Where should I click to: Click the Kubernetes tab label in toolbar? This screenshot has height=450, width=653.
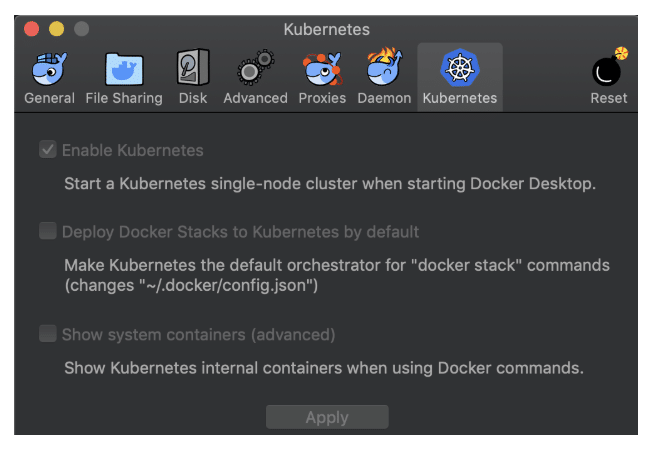click(x=460, y=98)
